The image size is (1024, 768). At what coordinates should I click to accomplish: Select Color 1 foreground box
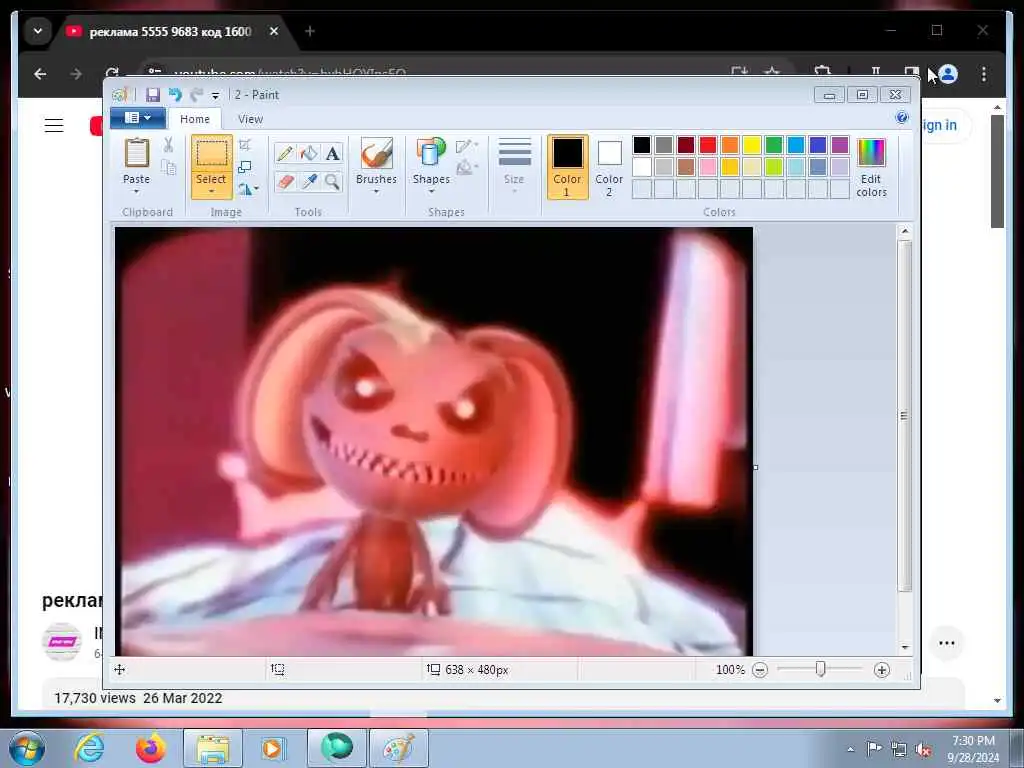click(567, 167)
